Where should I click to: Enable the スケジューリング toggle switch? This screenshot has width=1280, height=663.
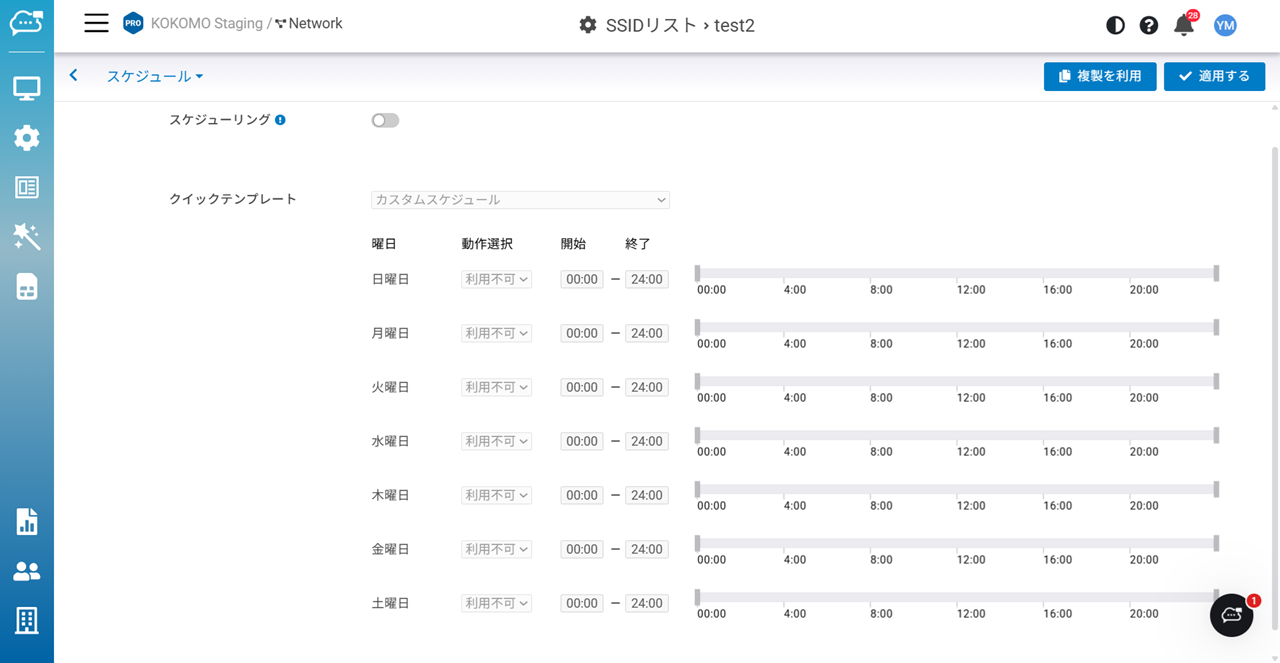(385, 120)
